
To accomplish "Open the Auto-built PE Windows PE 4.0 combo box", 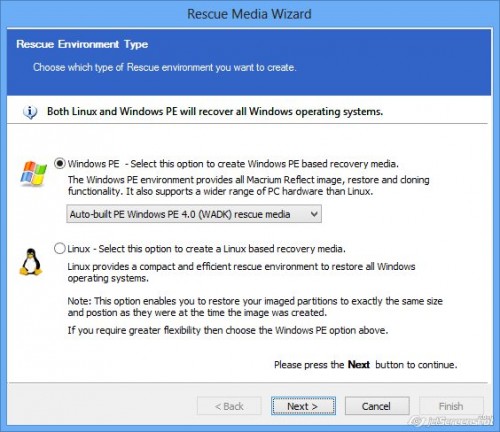I will click(x=194, y=214).
